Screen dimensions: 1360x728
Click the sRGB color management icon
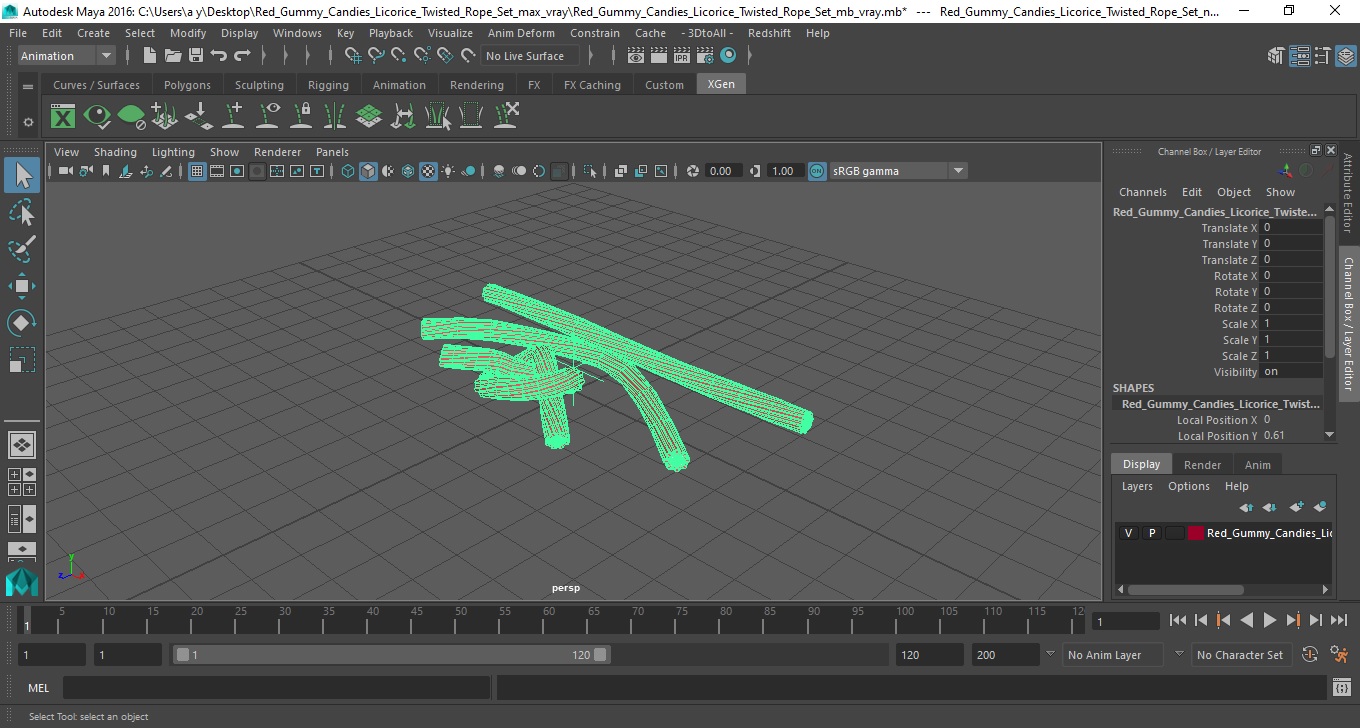[817, 171]
